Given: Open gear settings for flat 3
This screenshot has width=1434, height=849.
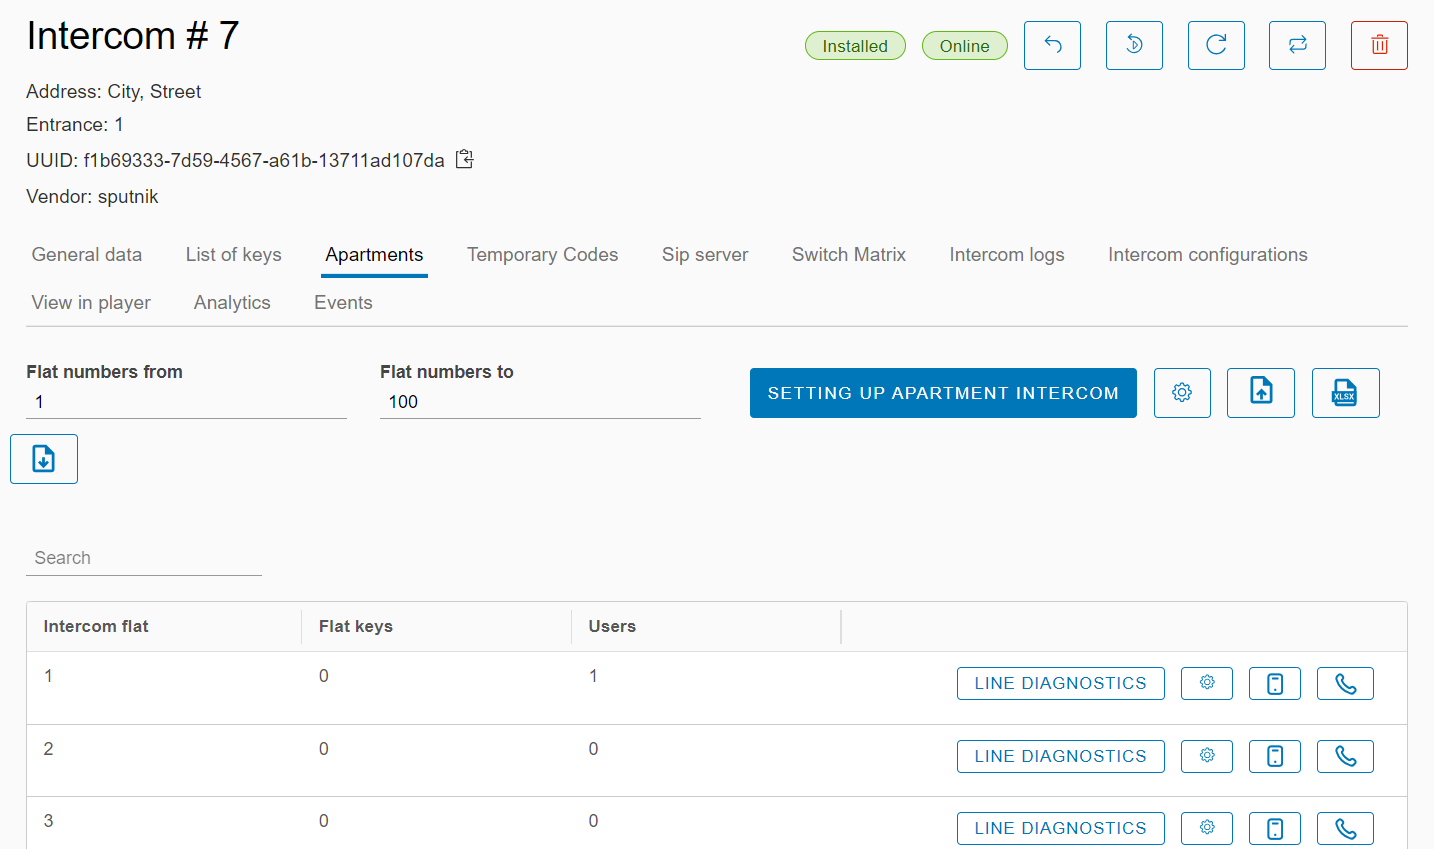Looking at the screenshot, I should [1206, 828].
